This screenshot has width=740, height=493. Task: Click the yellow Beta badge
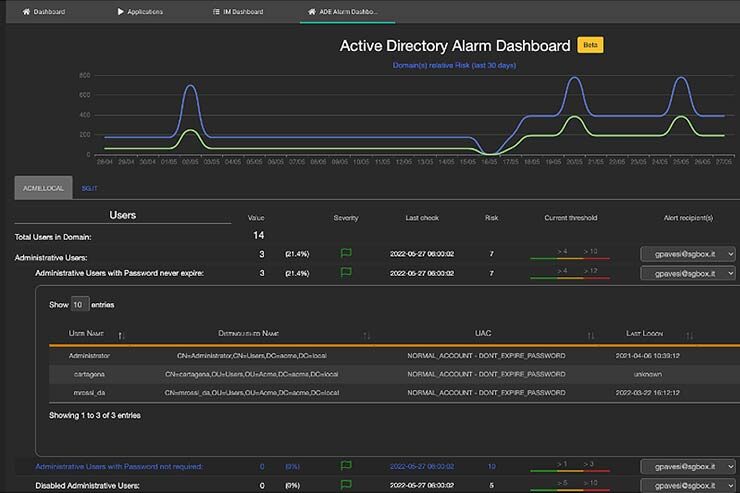[590, 45]
